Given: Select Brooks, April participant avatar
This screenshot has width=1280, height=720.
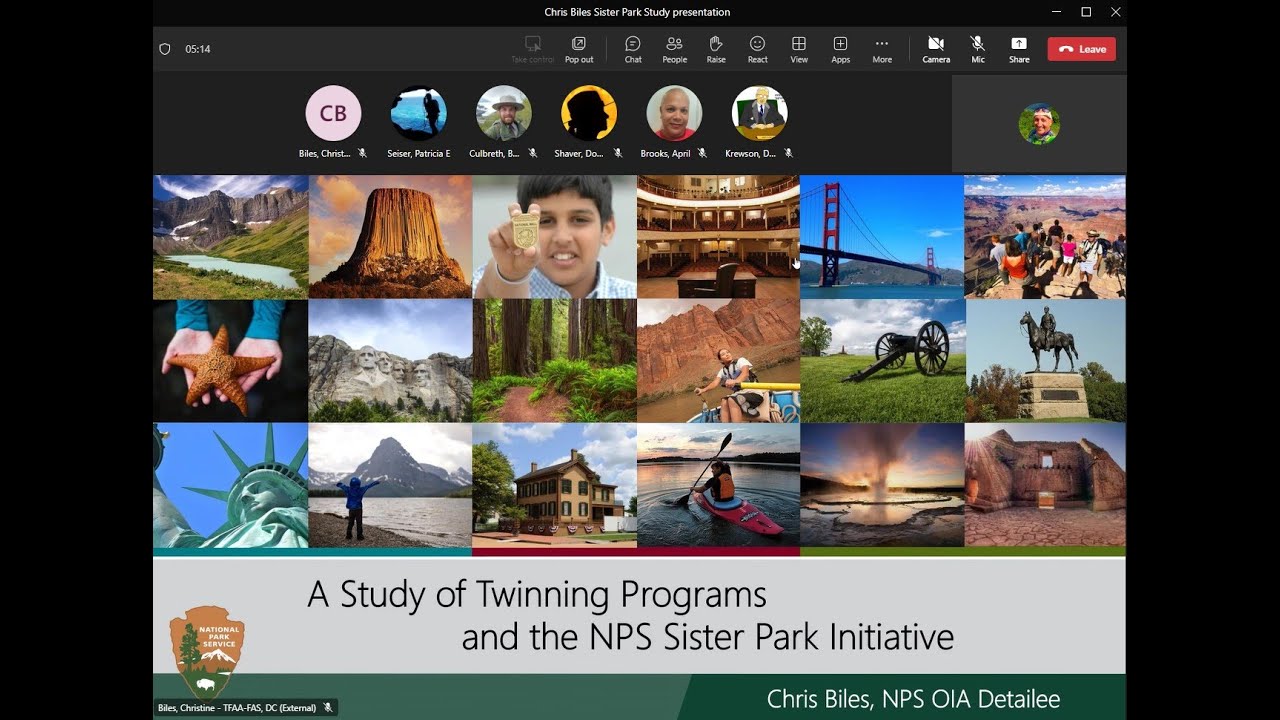Looking at the screenshot, I should tap(674, 113).
